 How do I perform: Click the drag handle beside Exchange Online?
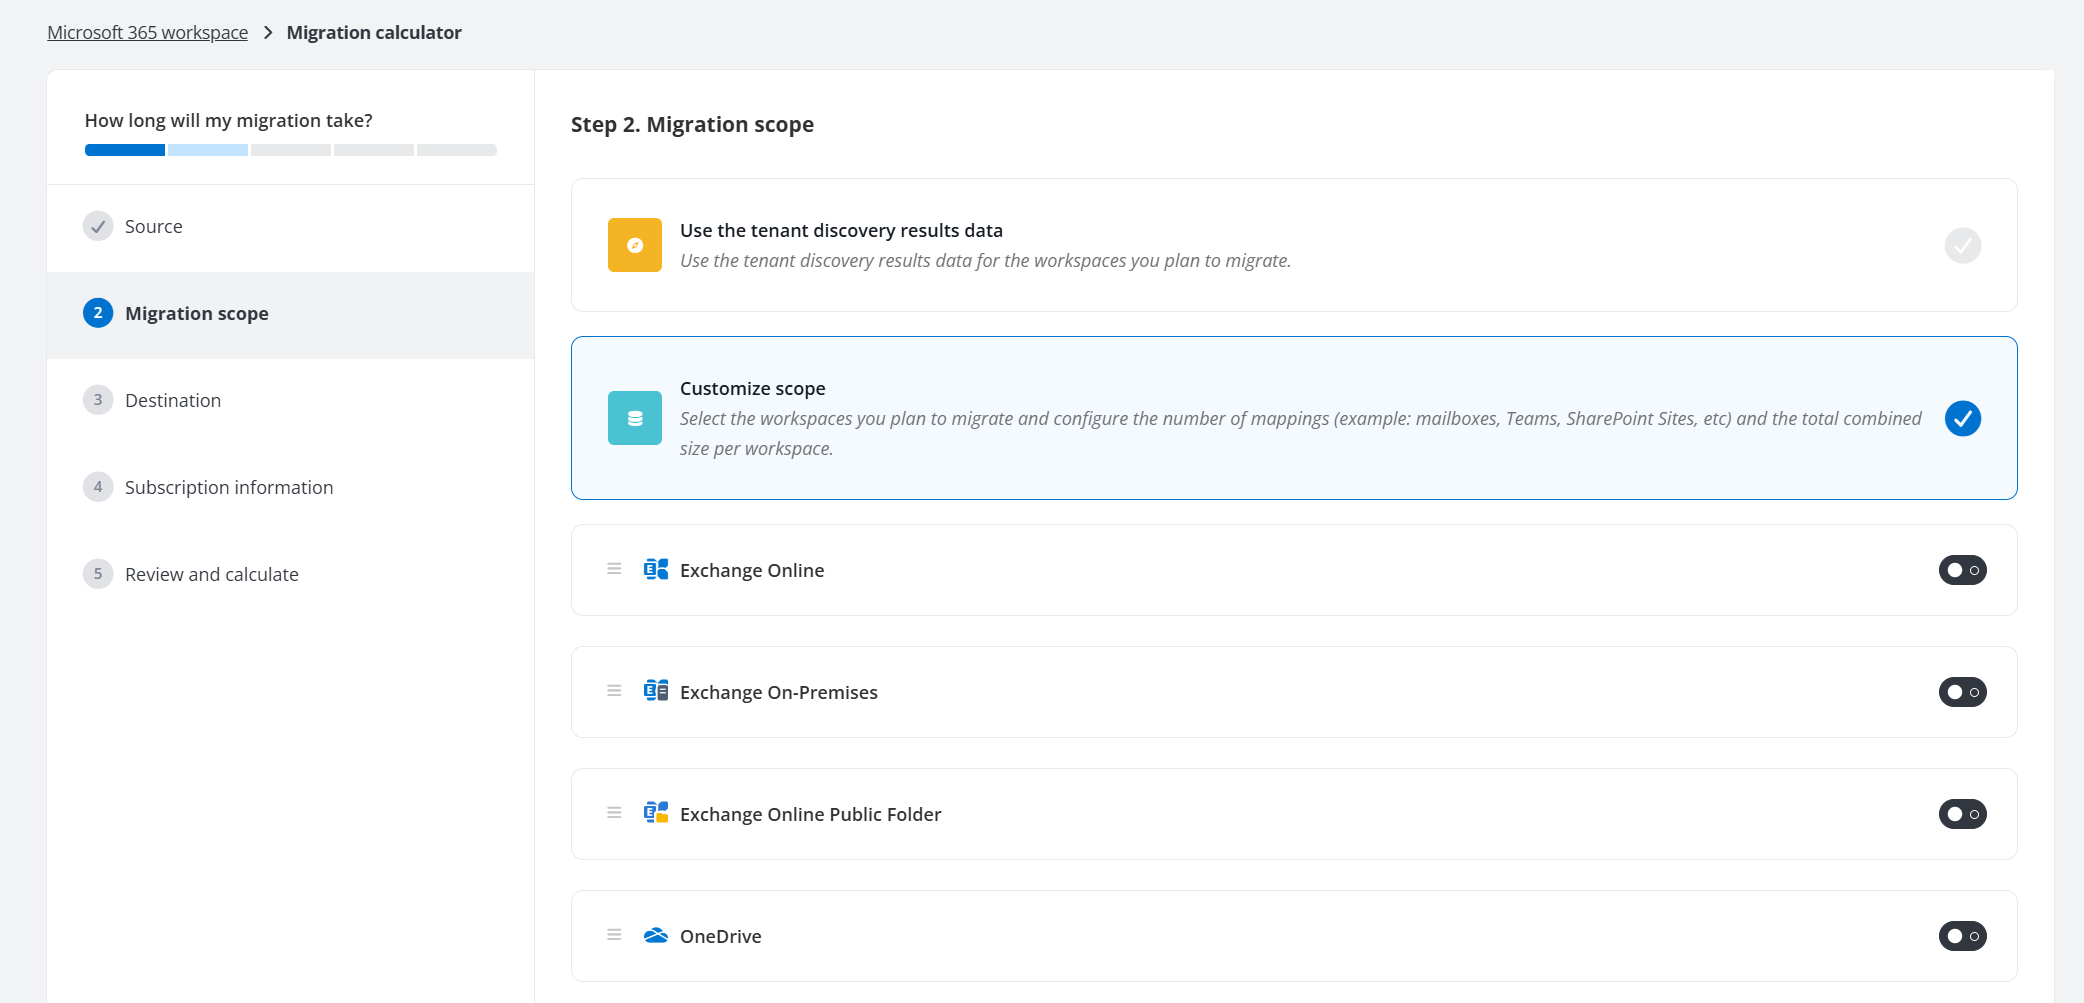point(614,569)
